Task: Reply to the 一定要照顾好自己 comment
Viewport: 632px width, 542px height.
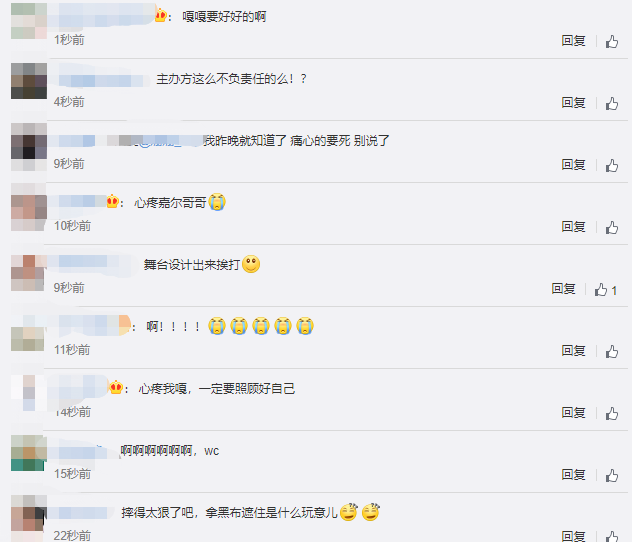Action: point(574,413)
